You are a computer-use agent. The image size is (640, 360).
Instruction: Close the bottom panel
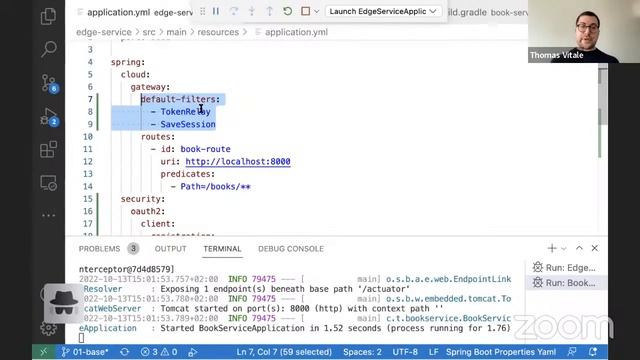coord(595,248)
